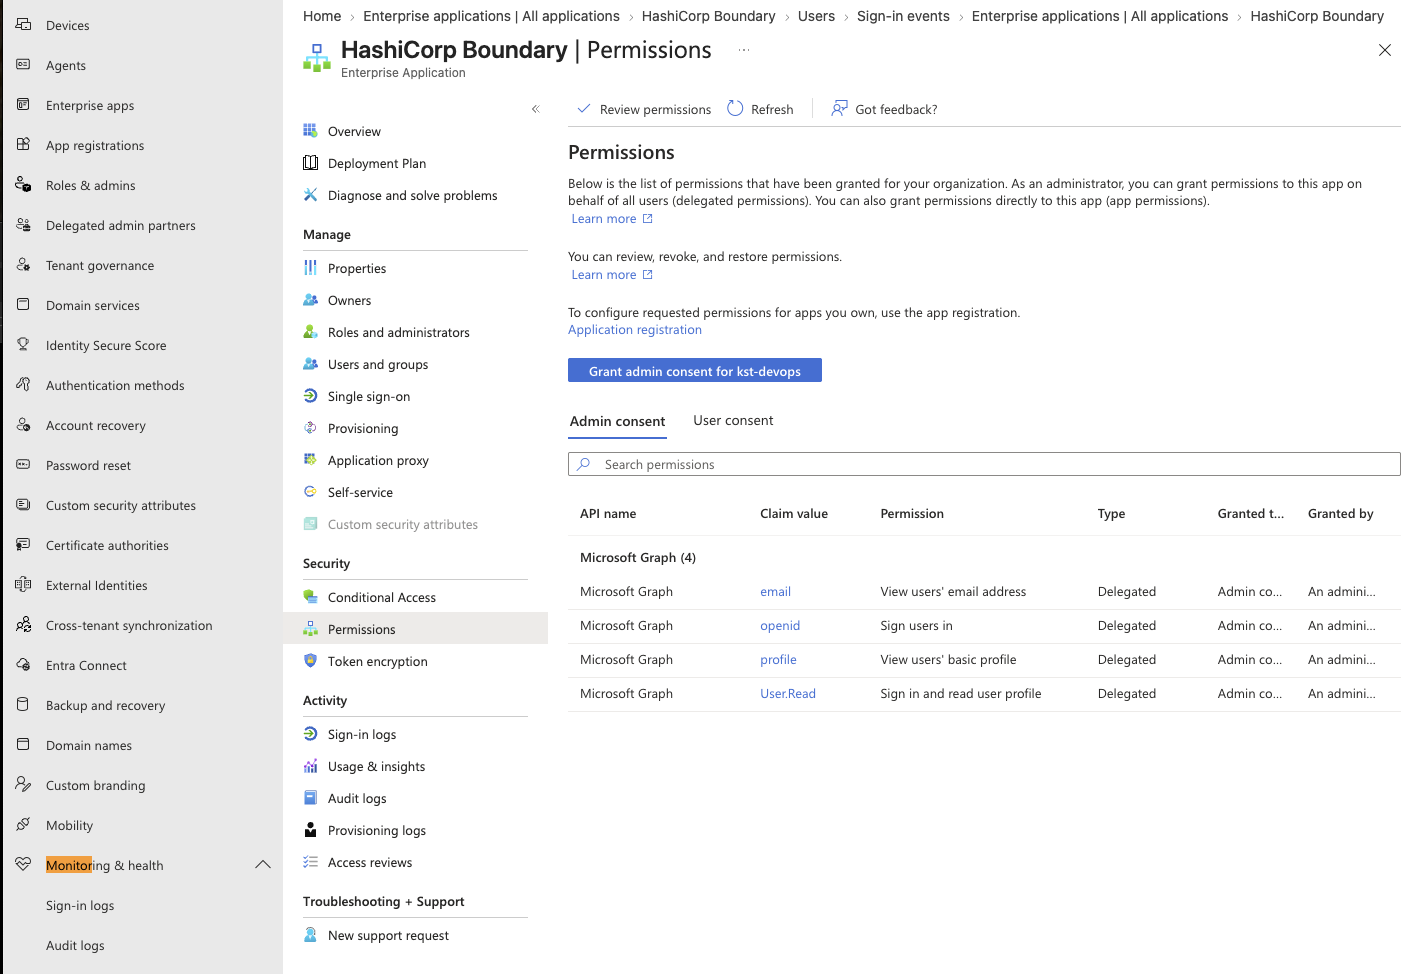The height and width of the screenshot is (974, 1416).
Task: Click Grant admin consent for kst-devops
Action: (x=695, y=370)
